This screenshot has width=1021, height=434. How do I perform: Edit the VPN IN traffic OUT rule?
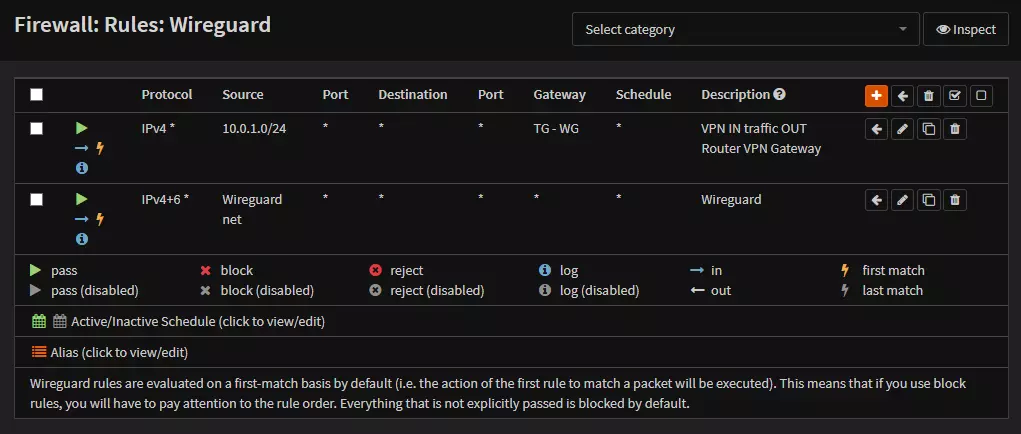point(902,129)
